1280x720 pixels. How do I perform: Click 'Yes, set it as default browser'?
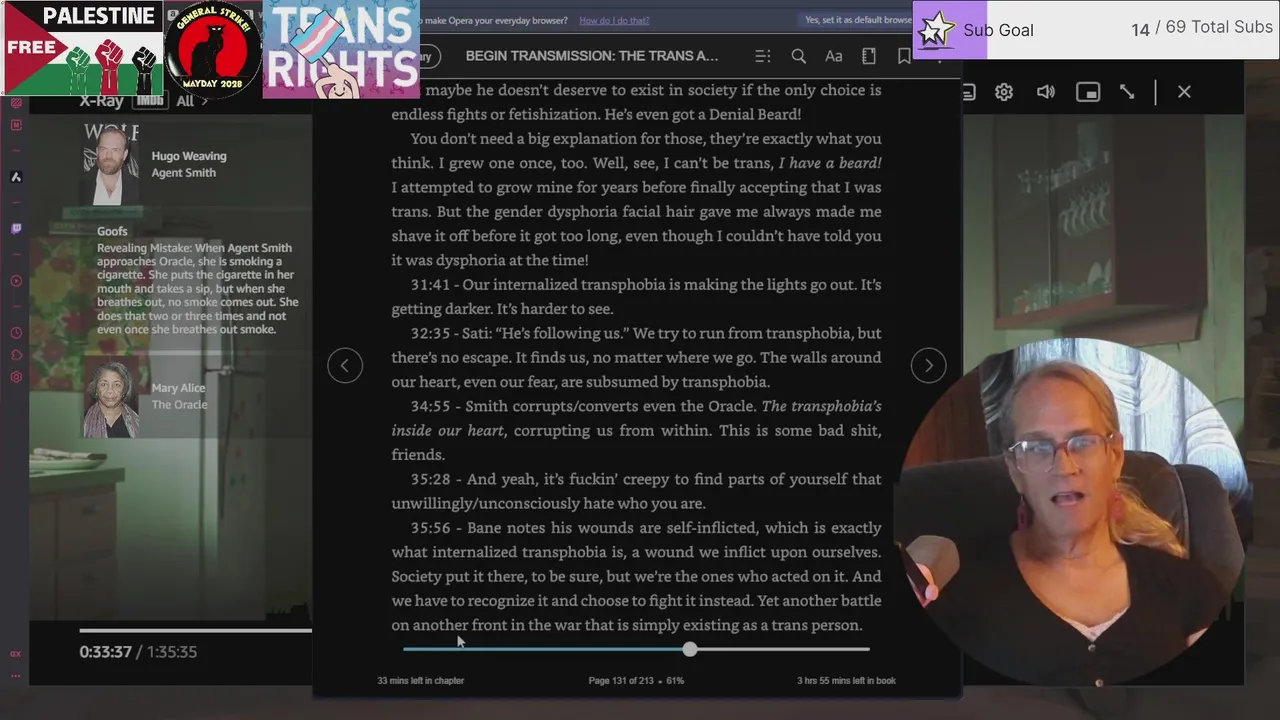(858, 20)
